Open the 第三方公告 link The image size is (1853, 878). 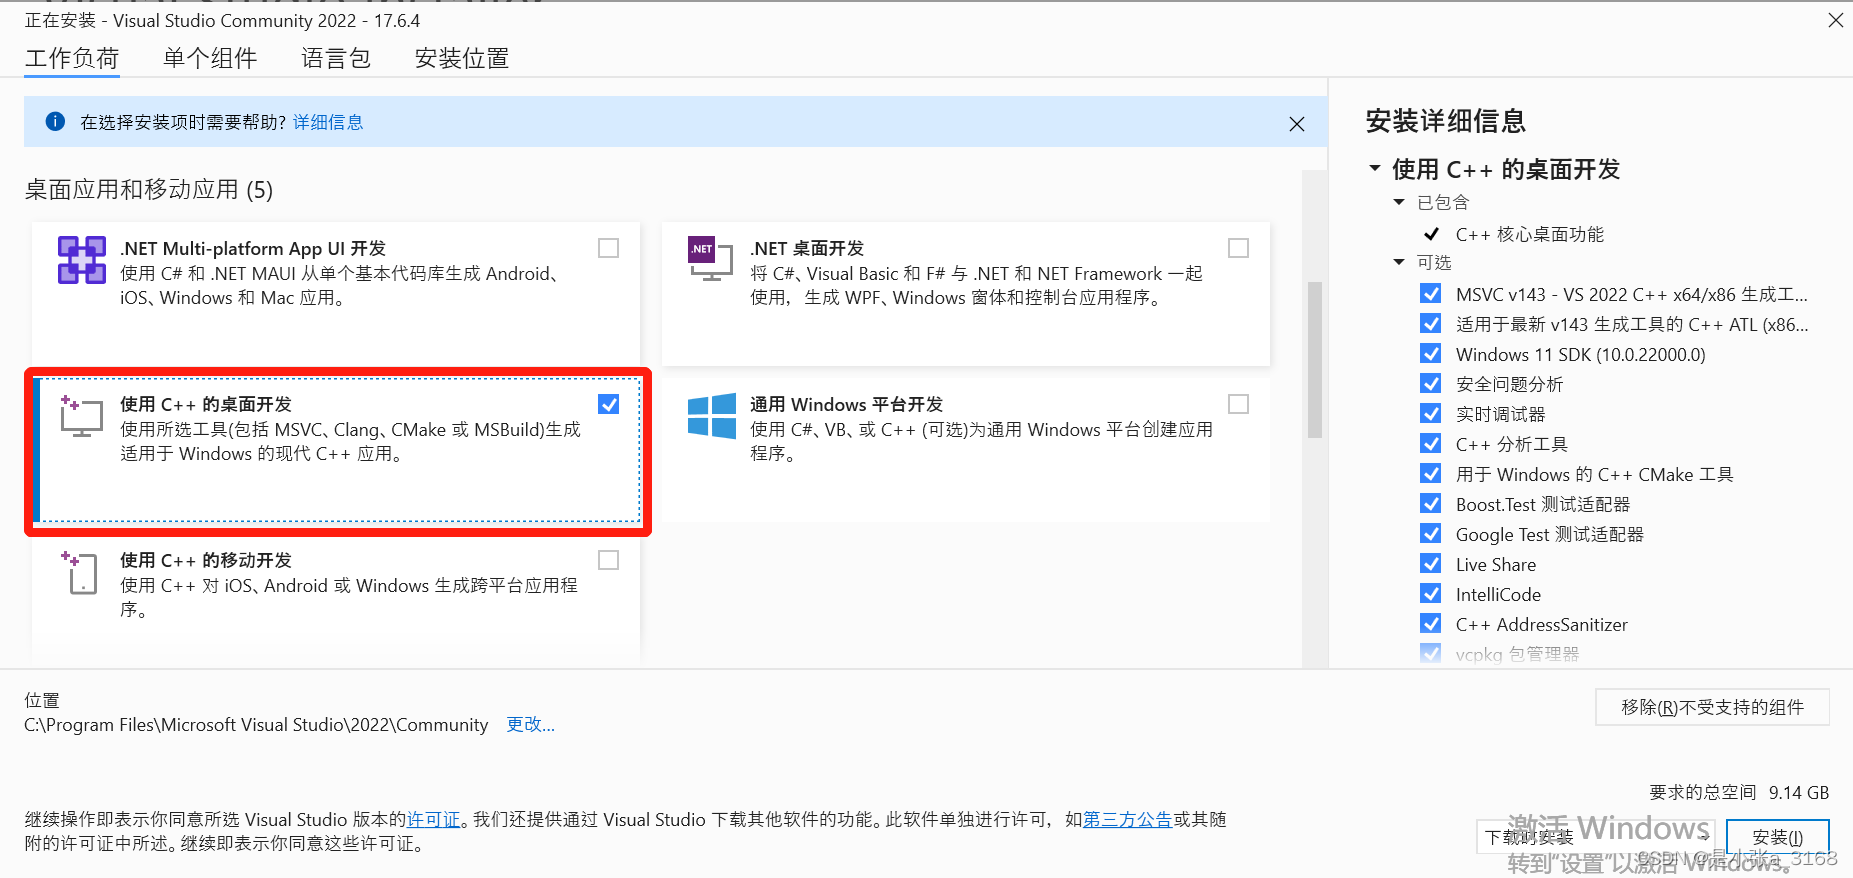[x=1127, y=819]
